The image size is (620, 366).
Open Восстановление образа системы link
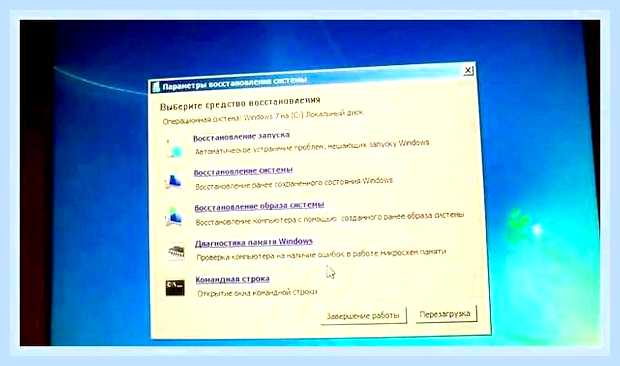coord(259,206)
